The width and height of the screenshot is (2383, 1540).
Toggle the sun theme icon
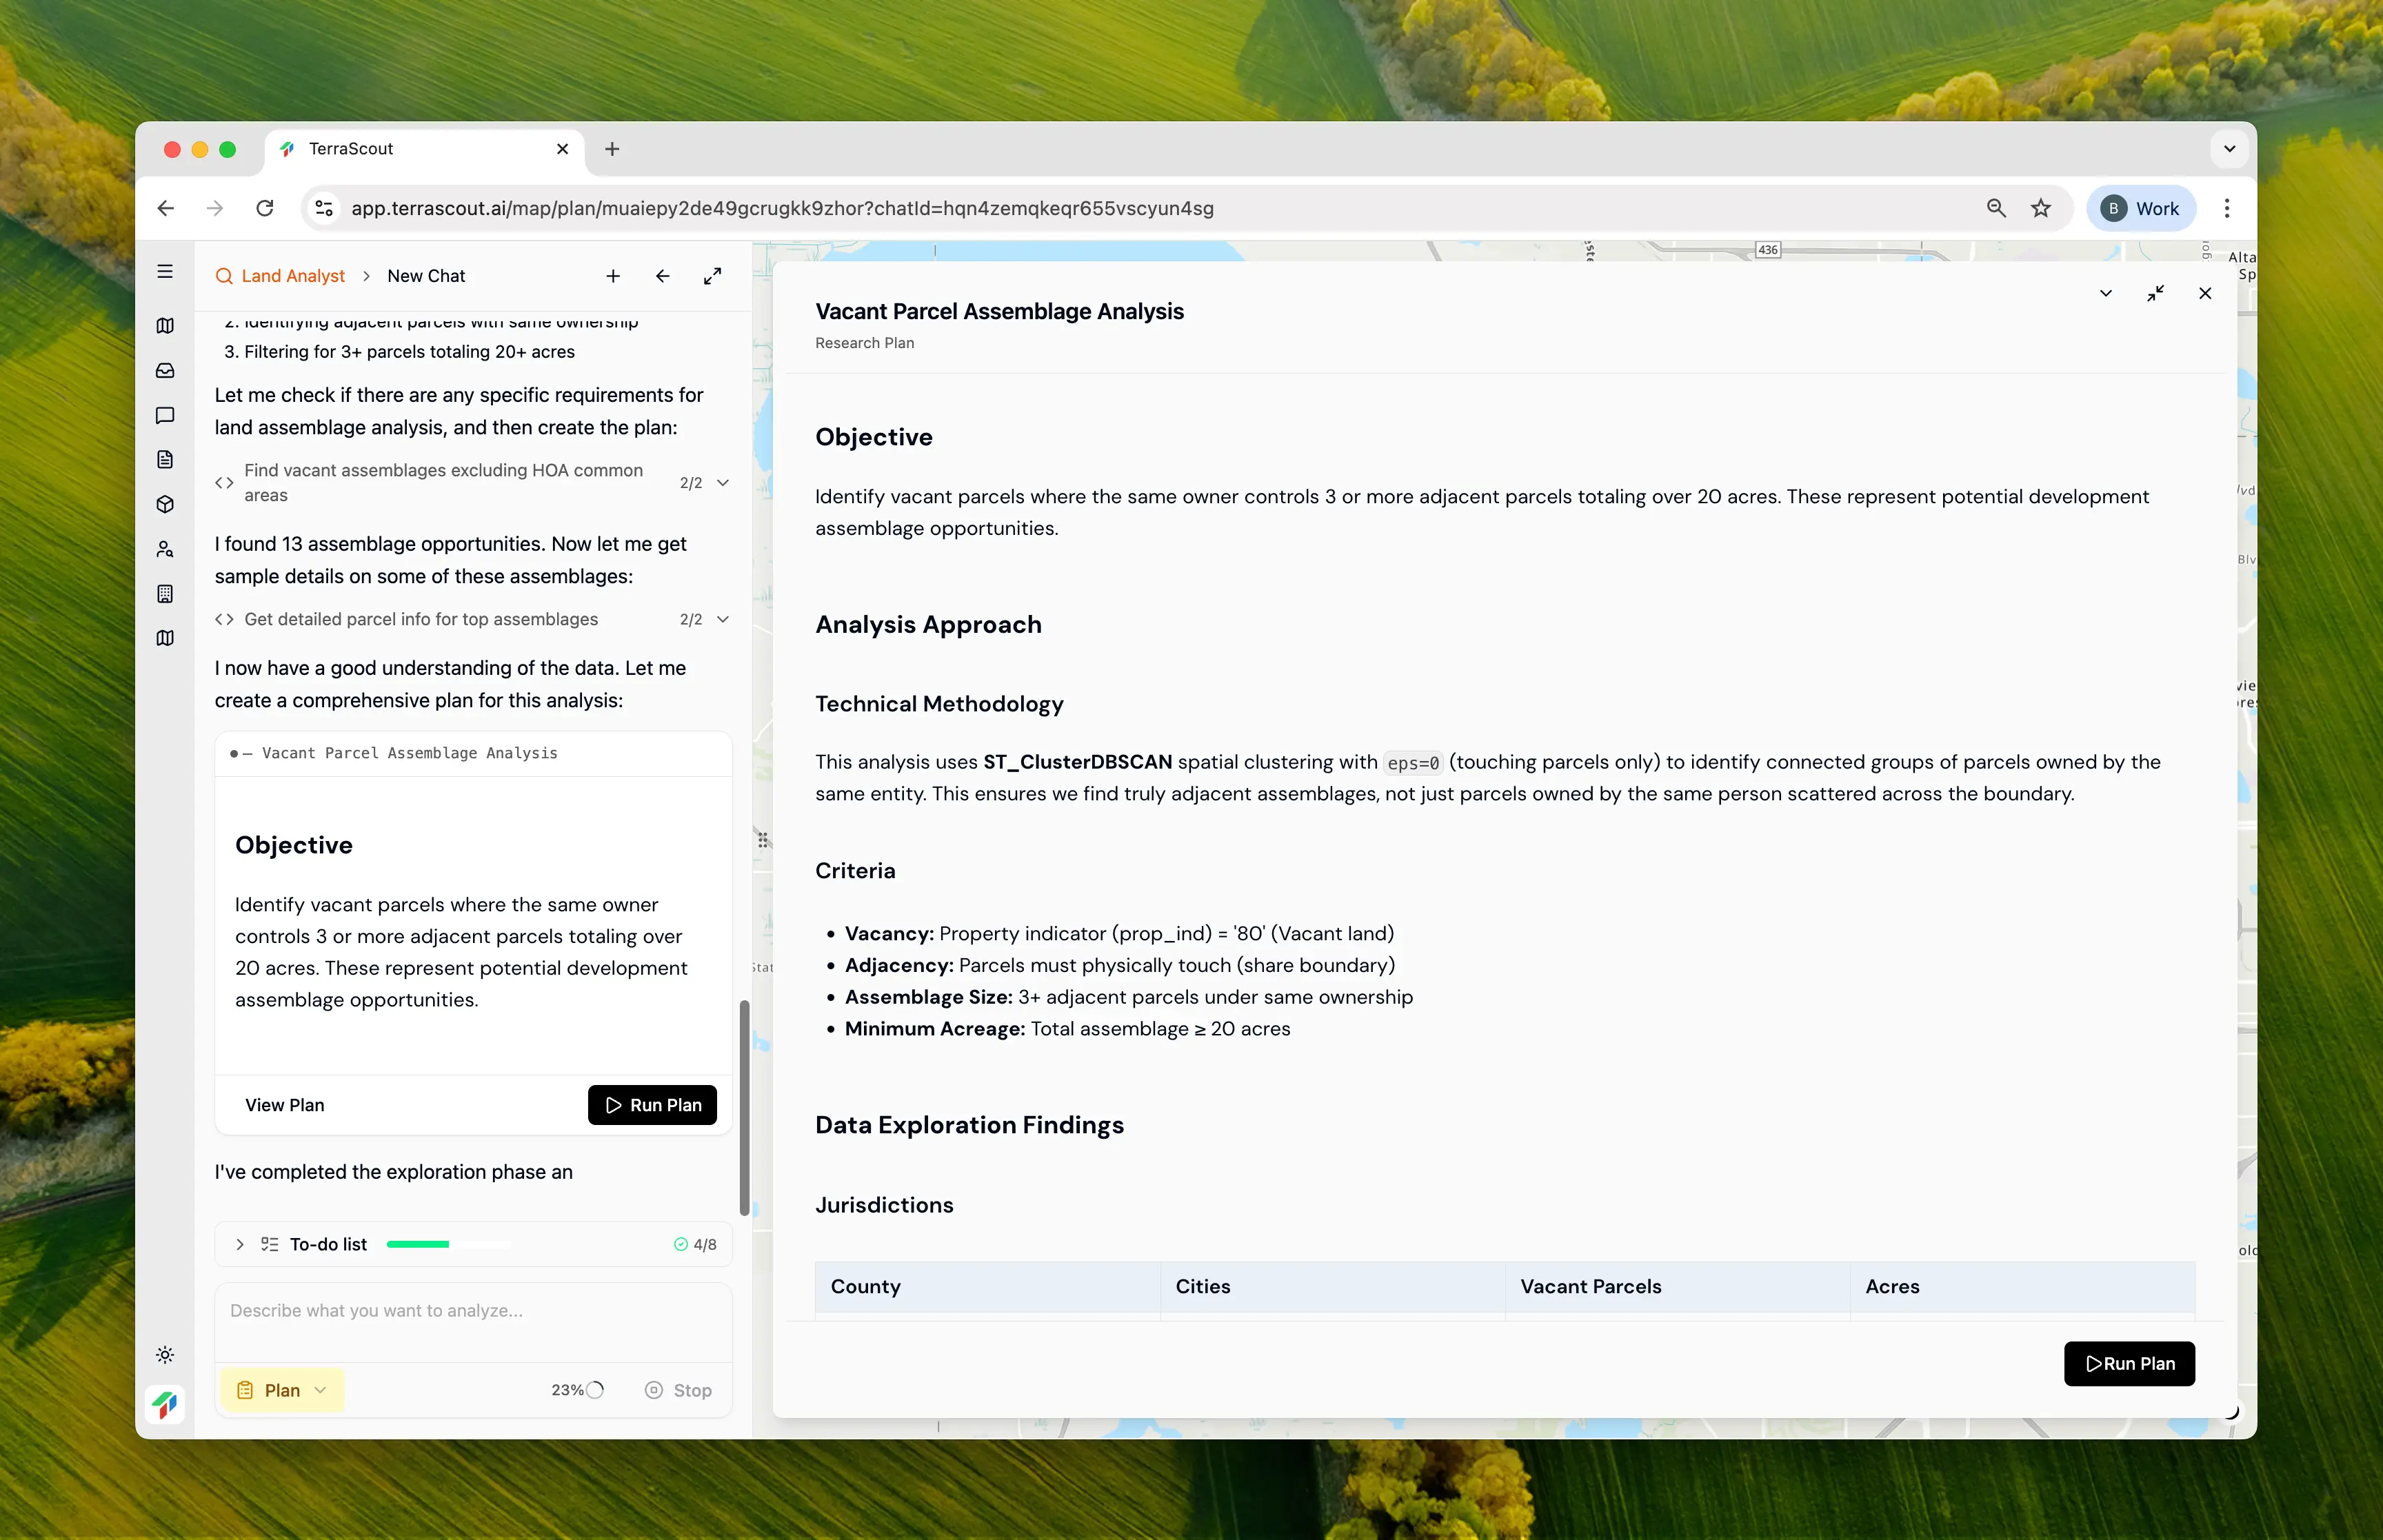click(x=165, y=1354)
